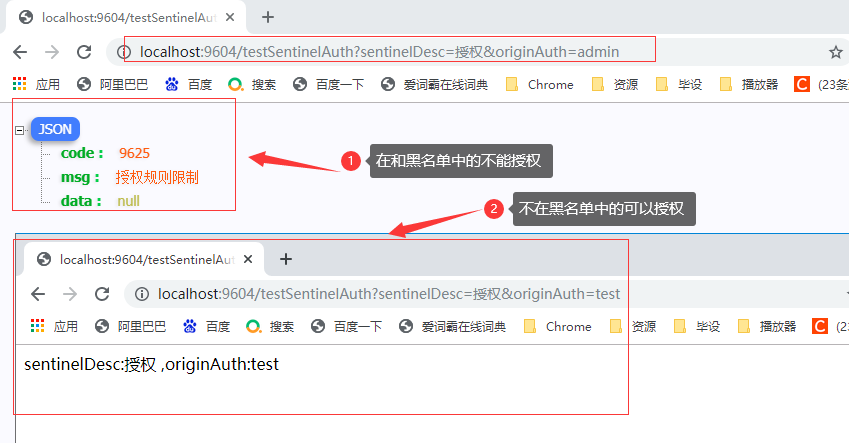The image size is (849, 443).
Task: Click the reload button in top browser
Action: (83, 52)
